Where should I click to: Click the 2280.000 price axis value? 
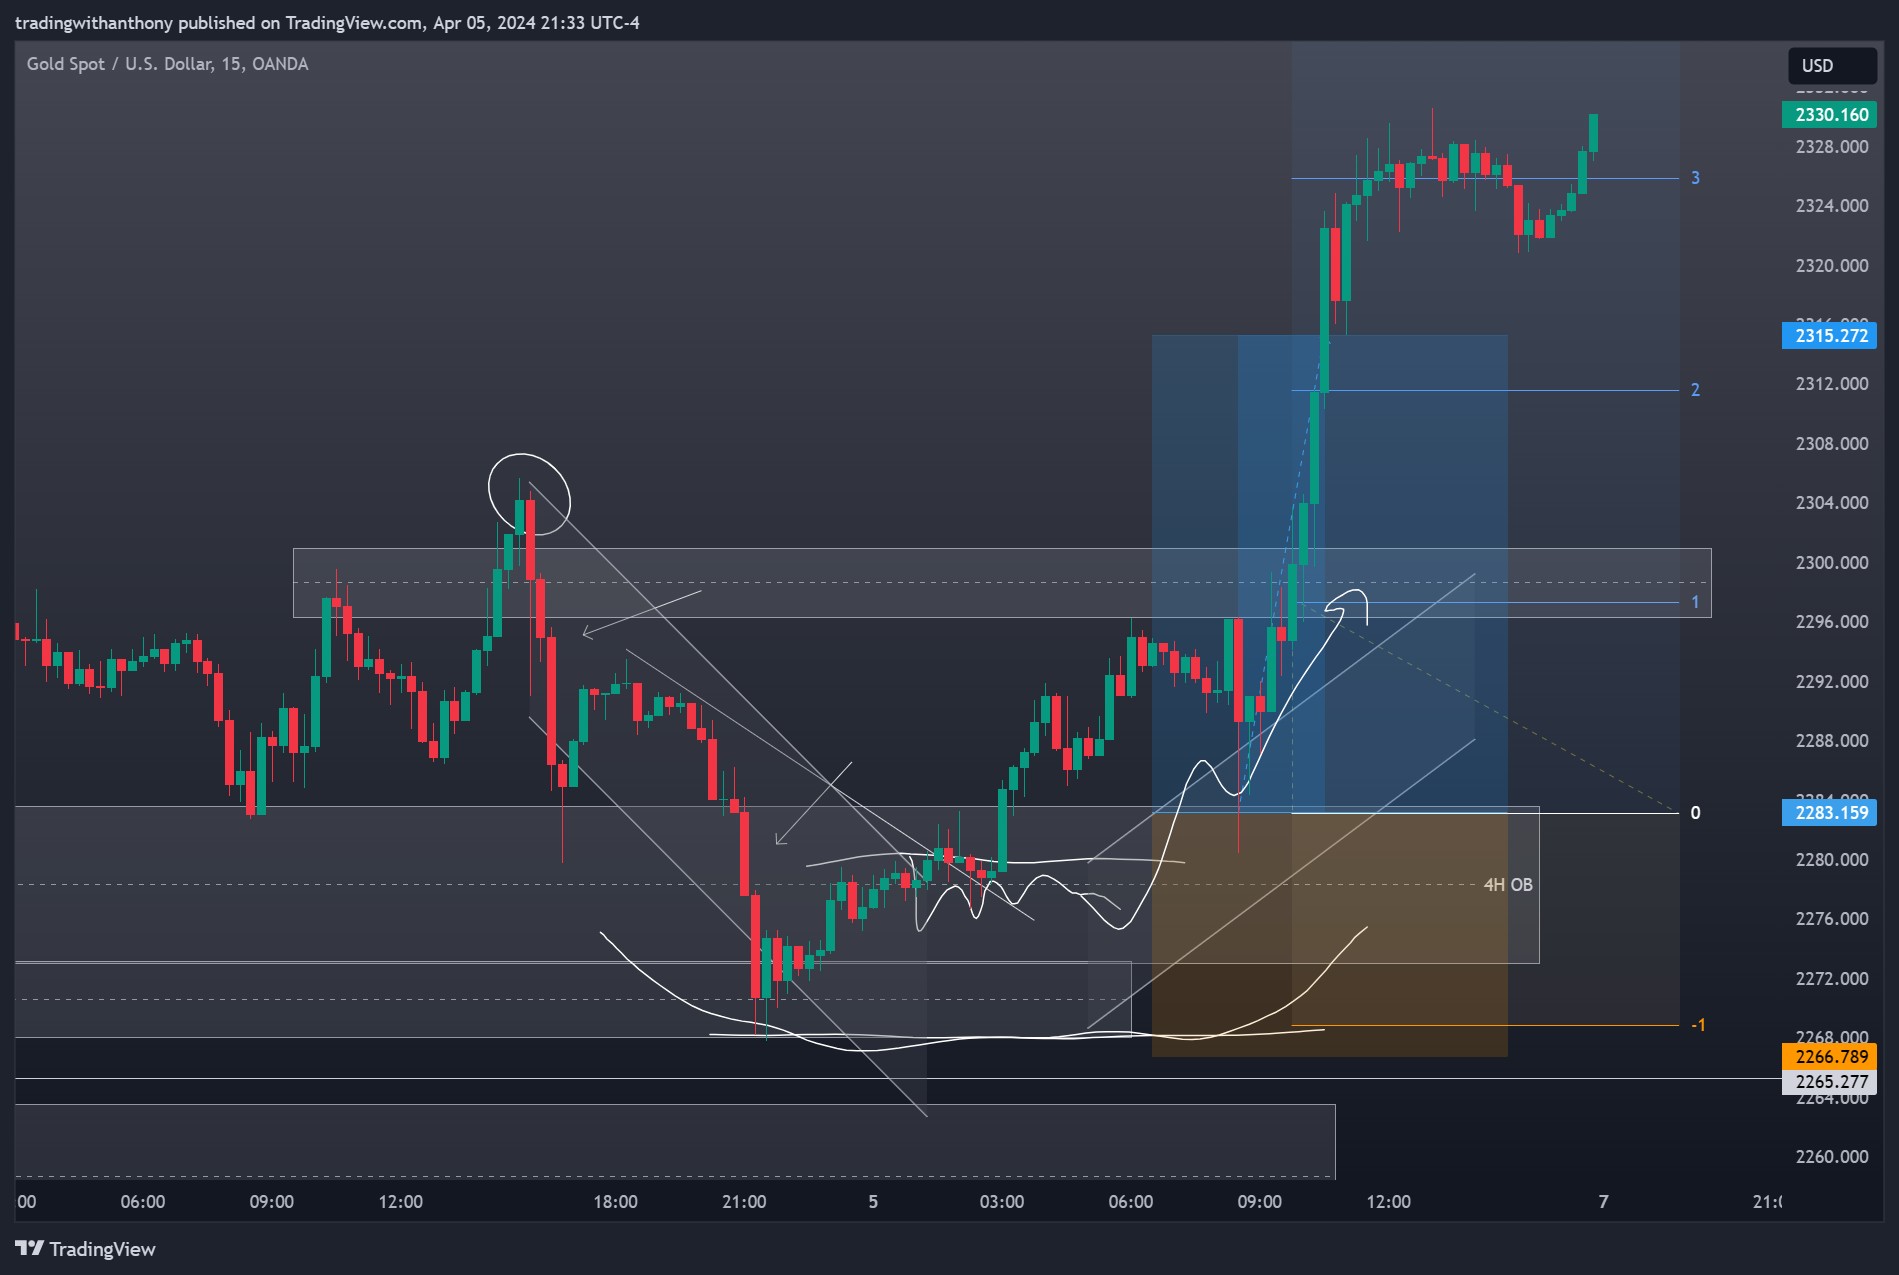point(1832,860)
